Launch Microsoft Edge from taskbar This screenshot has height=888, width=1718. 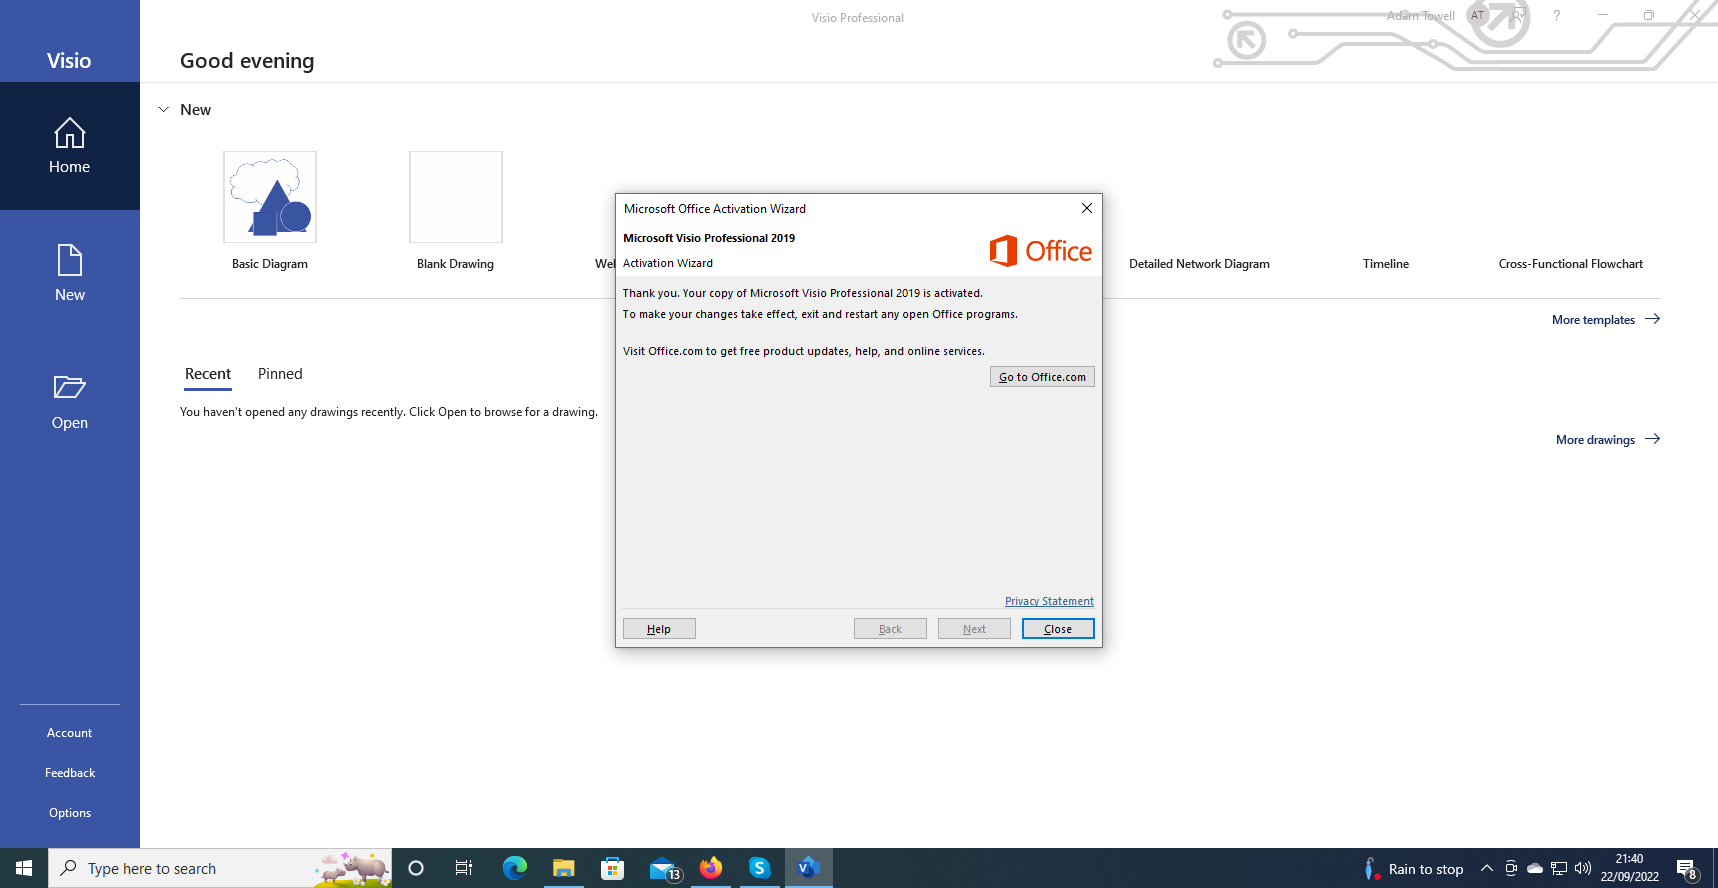tap(514, 868)
